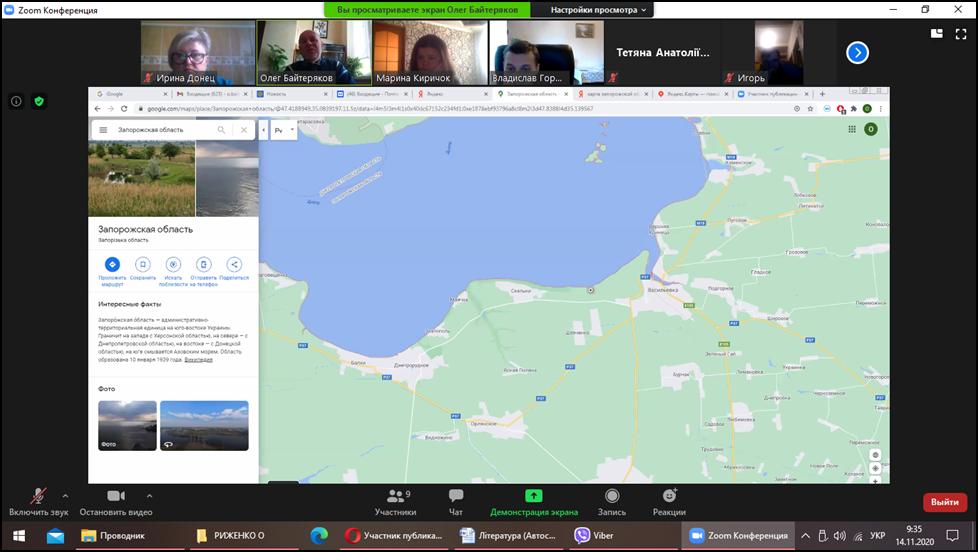The width and height of the screenshot is (978, 552).
Task: Switch to Проводник in the taskbar
Action: pyautogui.click(x=116, y=536)
